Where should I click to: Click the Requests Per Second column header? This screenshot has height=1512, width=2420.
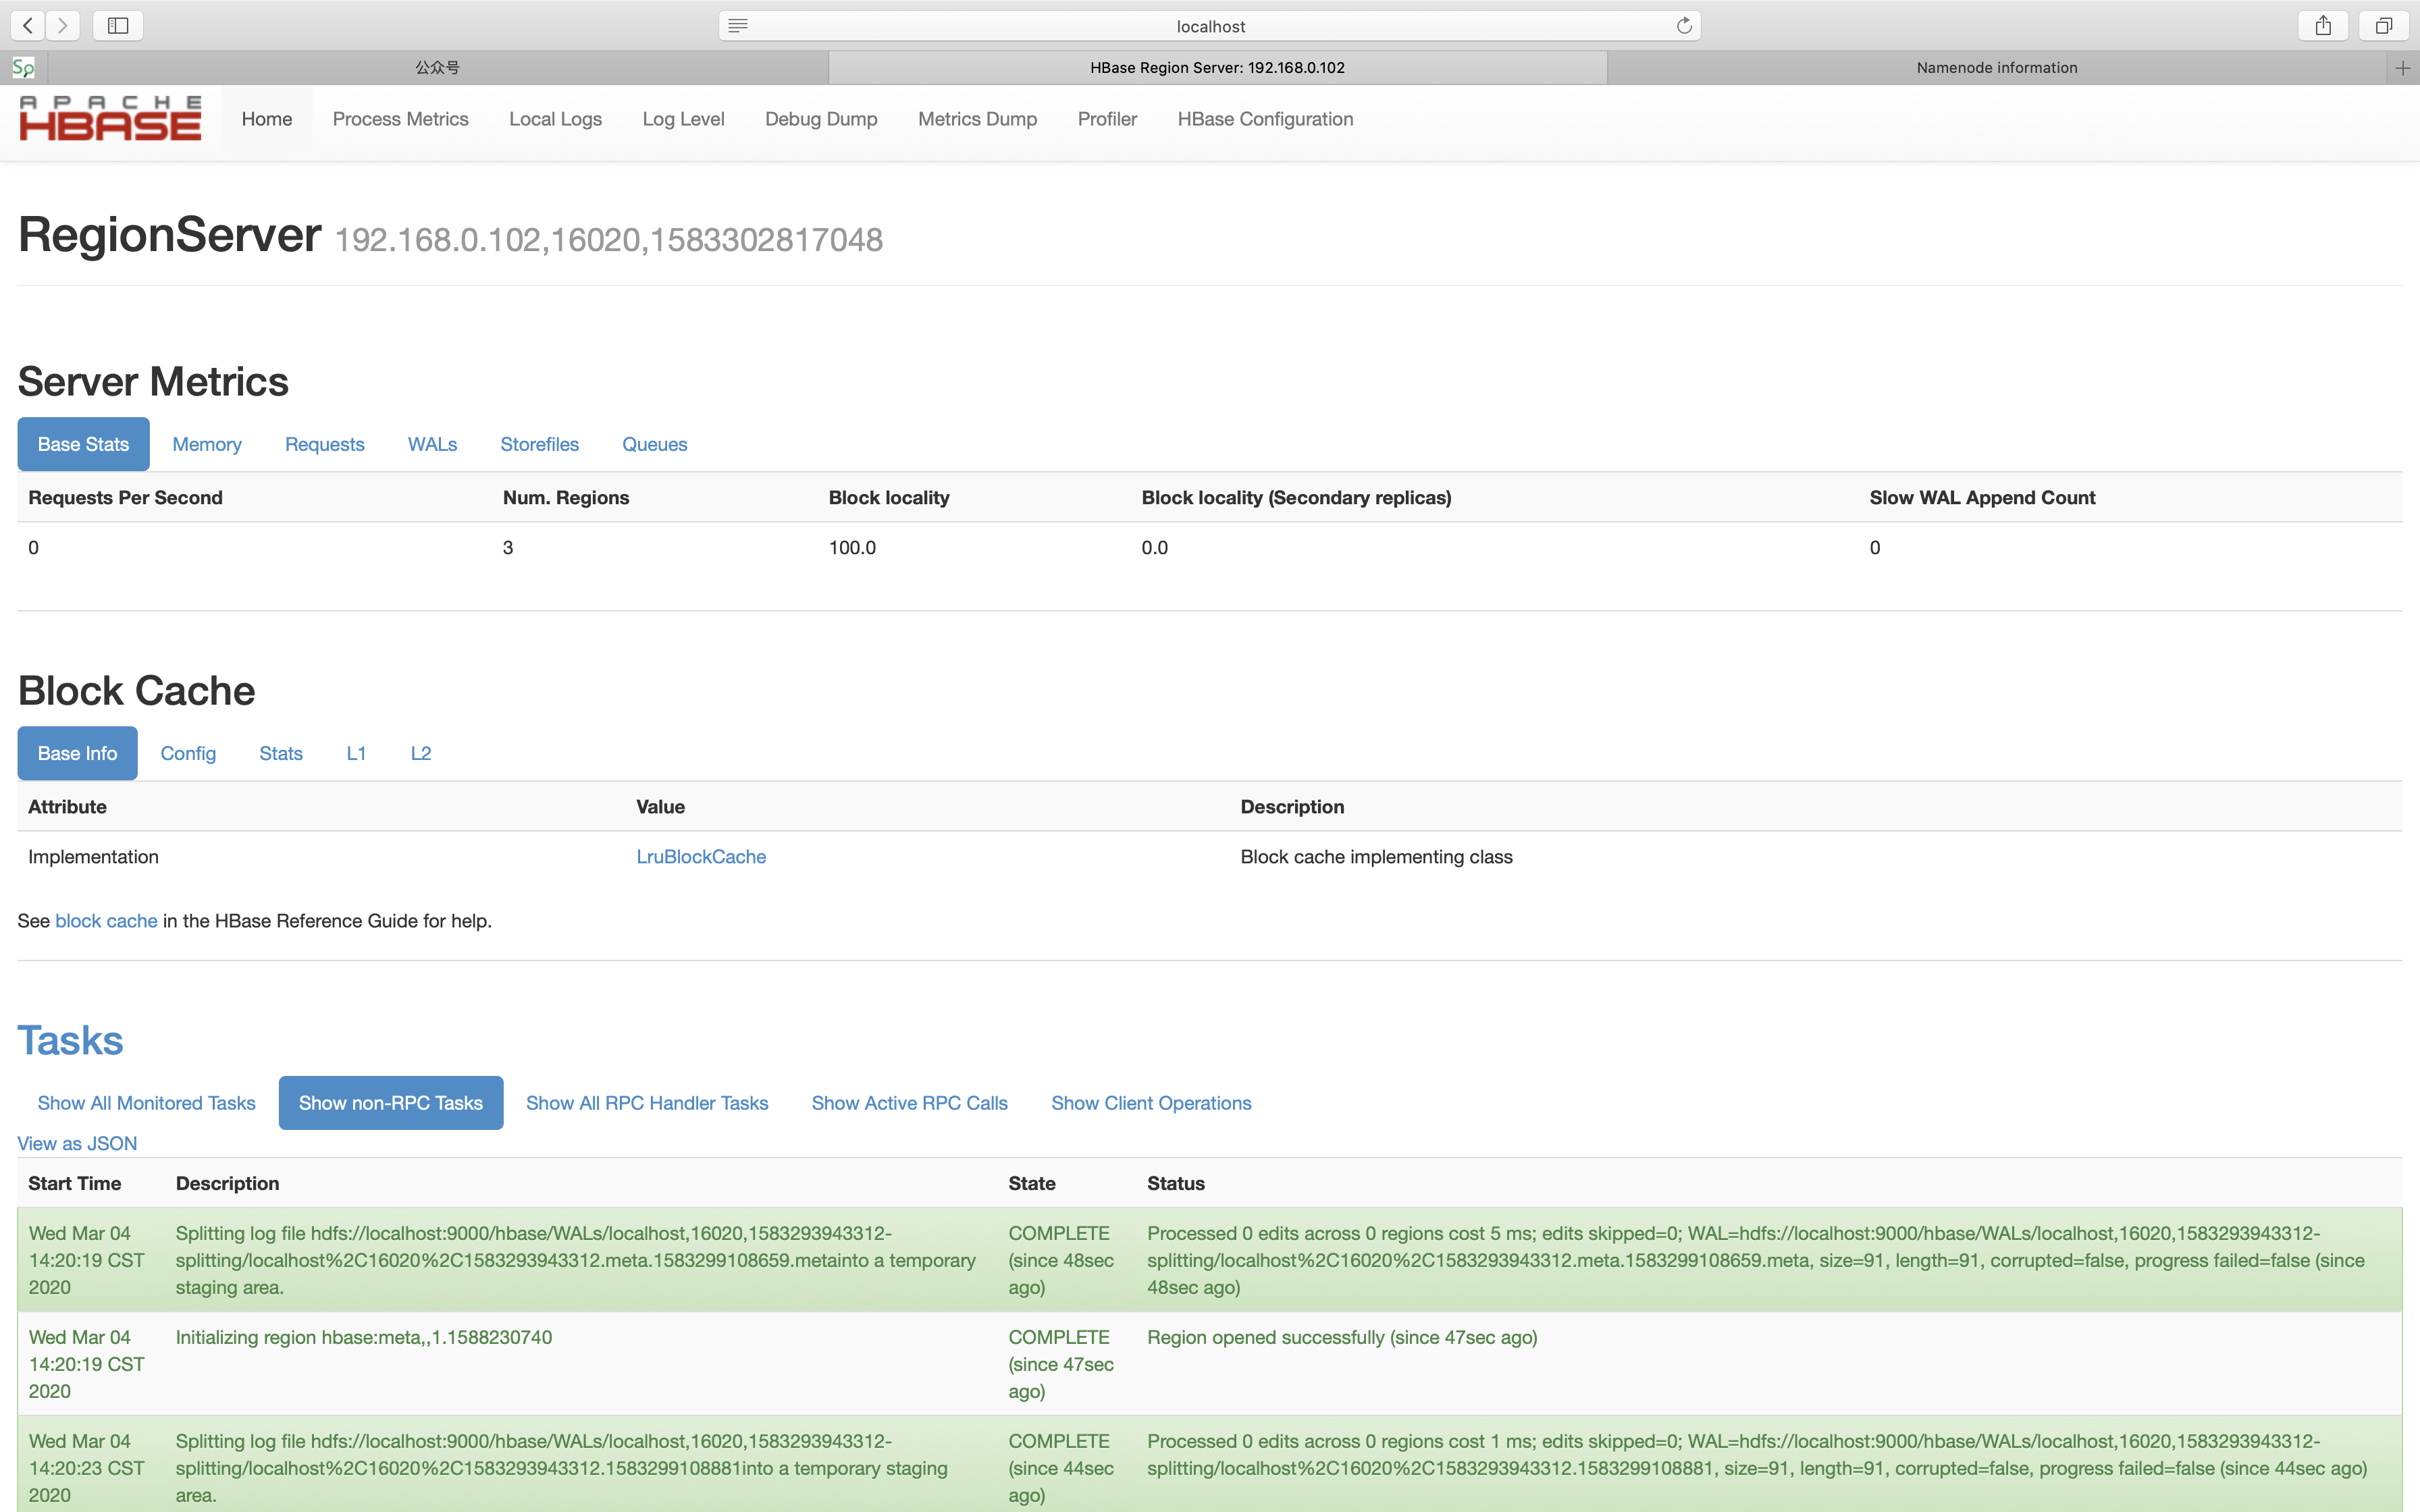click(x=125, y=498)
